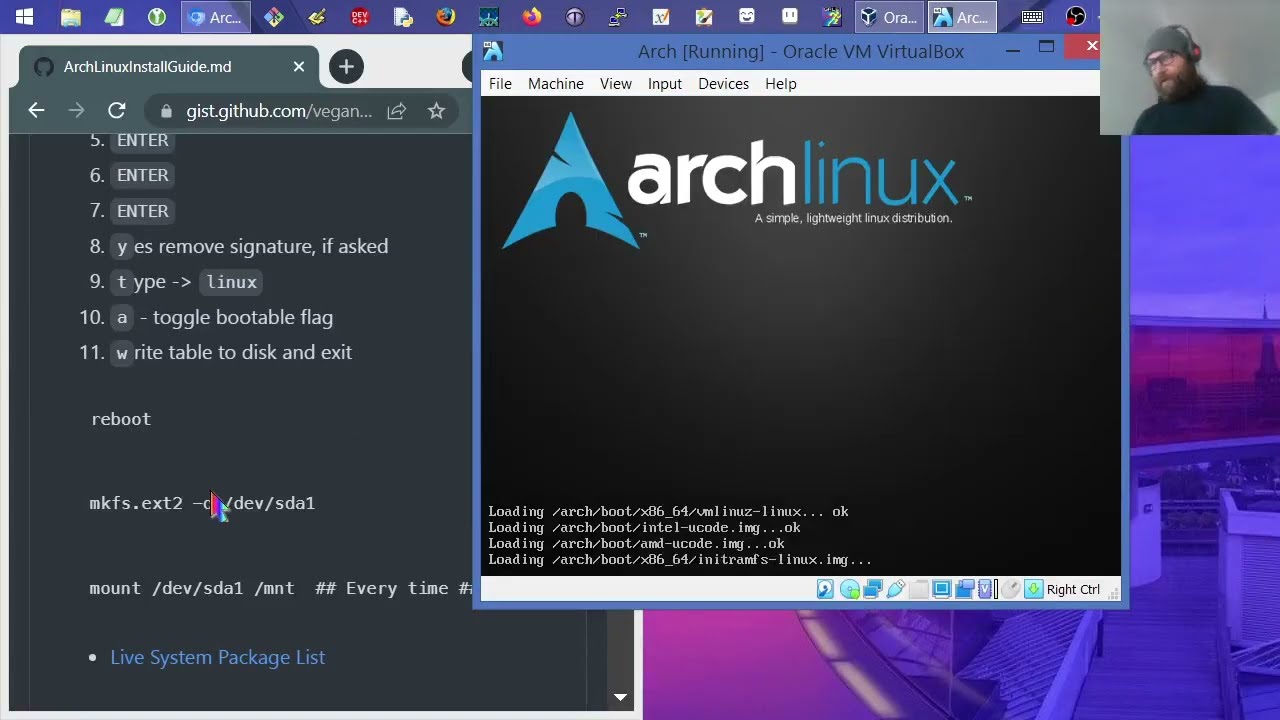Click the USB devices status icon
This screenshot has width=1280, height=720.
896,589
